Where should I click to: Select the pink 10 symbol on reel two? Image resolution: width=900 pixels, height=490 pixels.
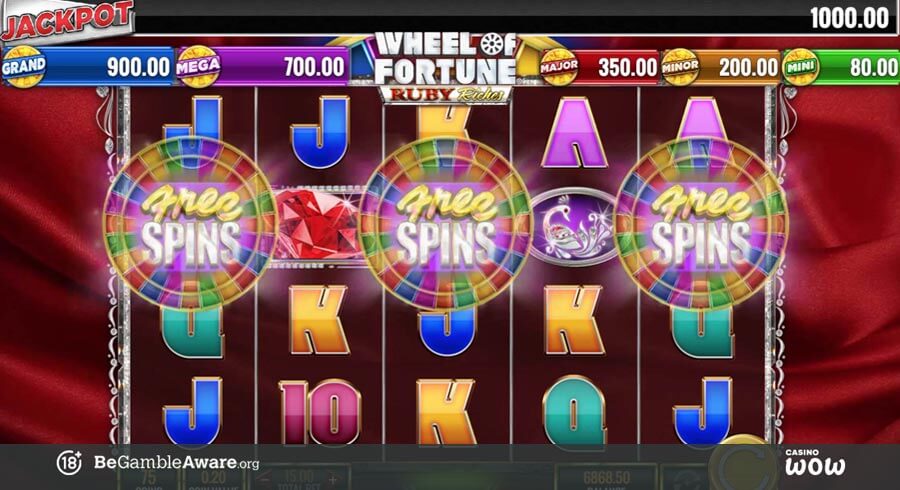(320, 411)
